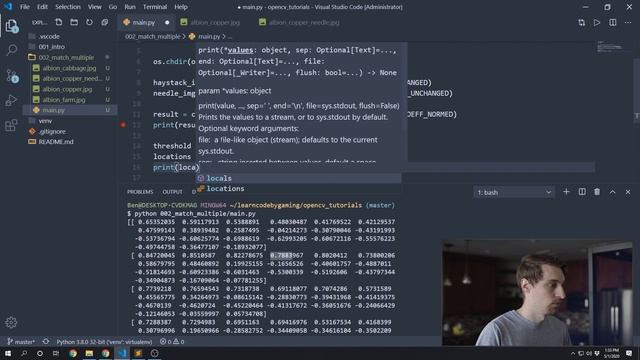The image size is (640, 360).
Task: Run Python file with play icon
Action: (x=597, y=22)
